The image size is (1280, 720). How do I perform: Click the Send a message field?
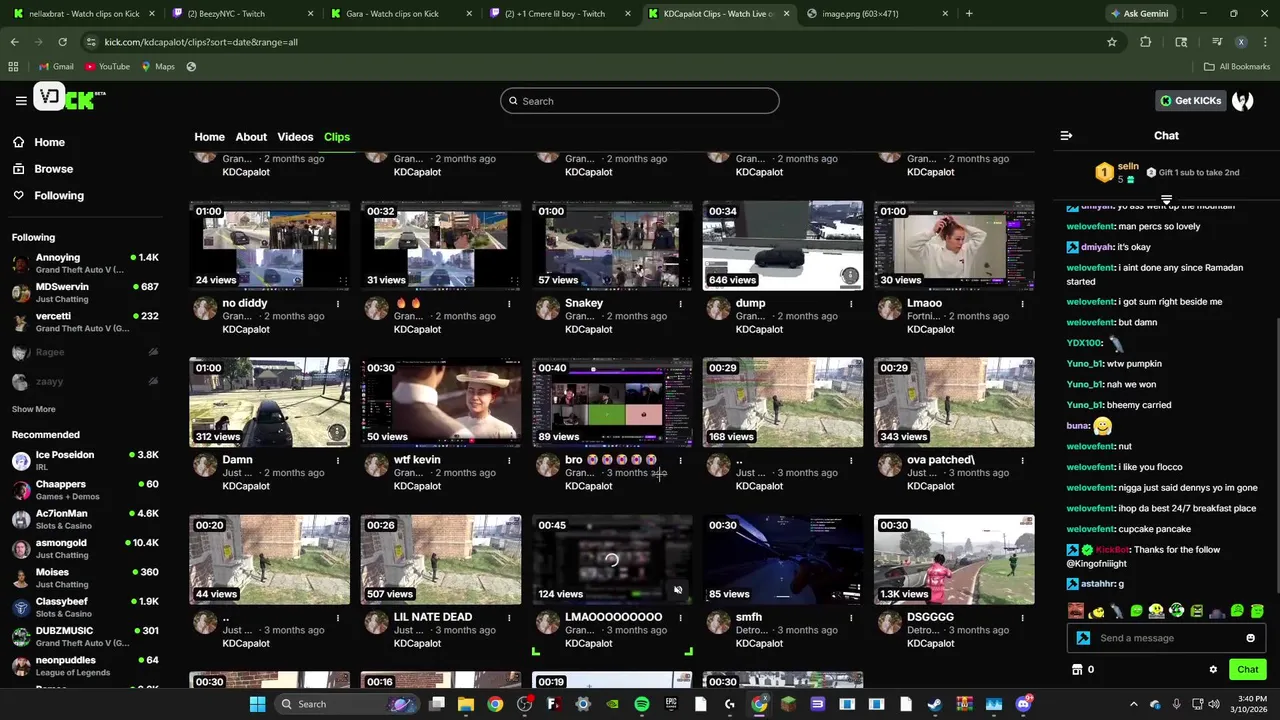[x=1166, y=638]
